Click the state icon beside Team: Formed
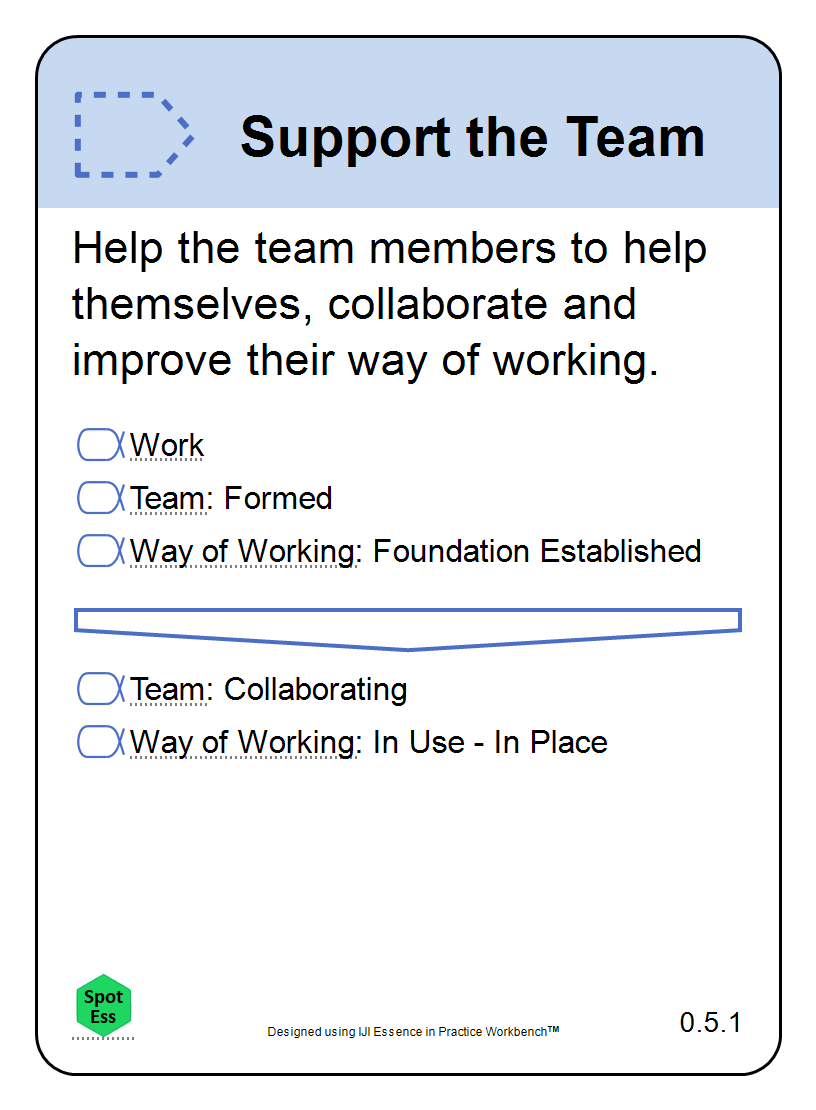Viewport: 816px width, 1110px height. (101, 498)
